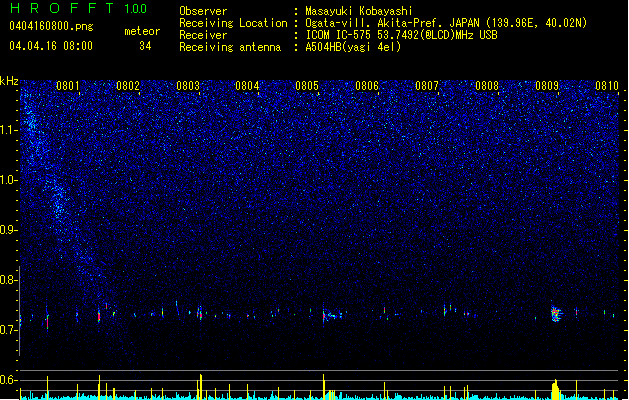
Task: Click the 0805 time marker
Action: (x=307, y=85)
